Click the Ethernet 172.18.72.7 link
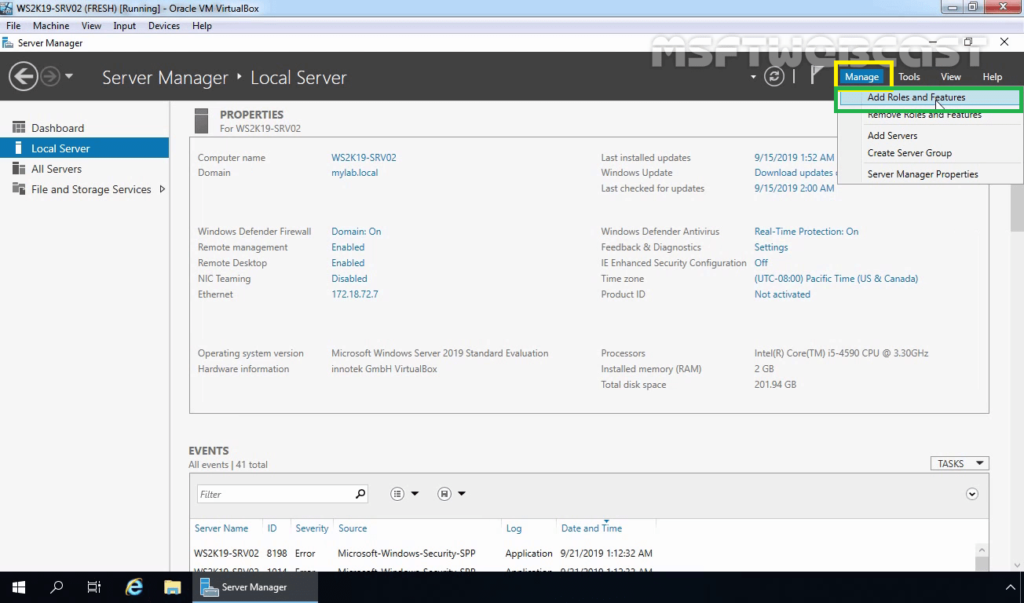Viewport: 1024px width, 603px height. click(x=355, y=294)
